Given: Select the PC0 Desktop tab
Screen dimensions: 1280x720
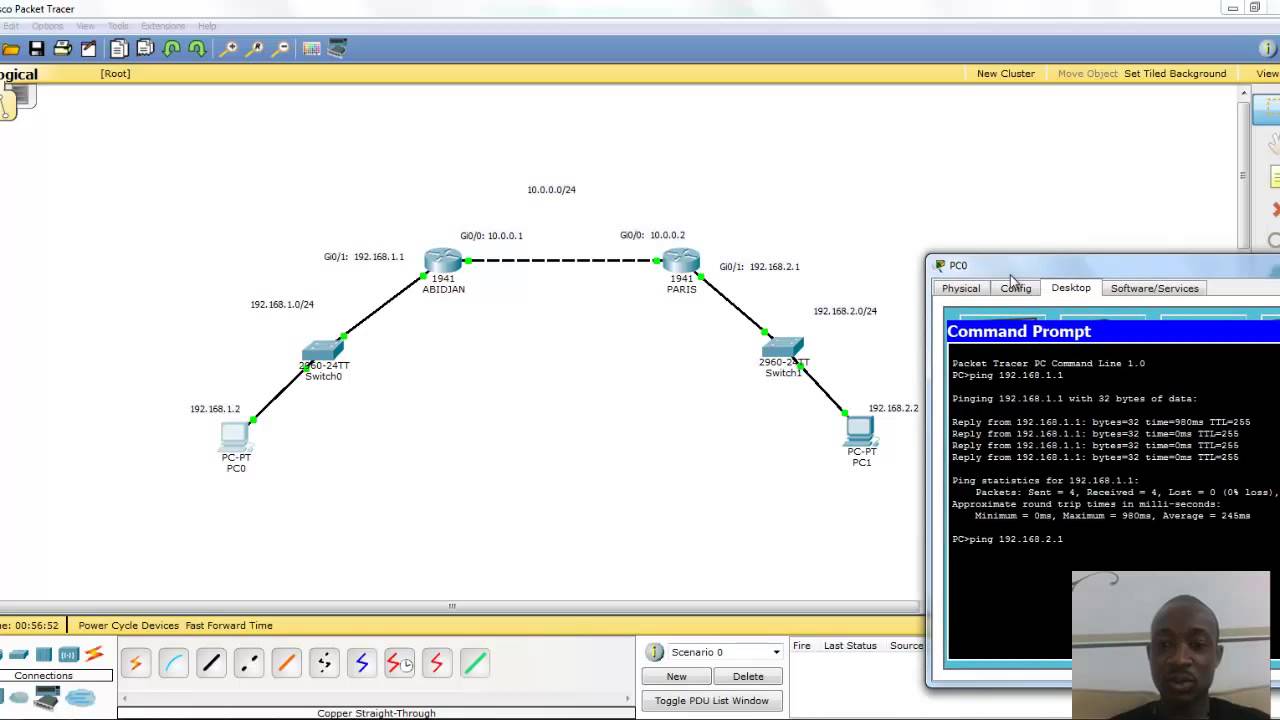Looking at the screenshot, I should (x=1070, y=288).
